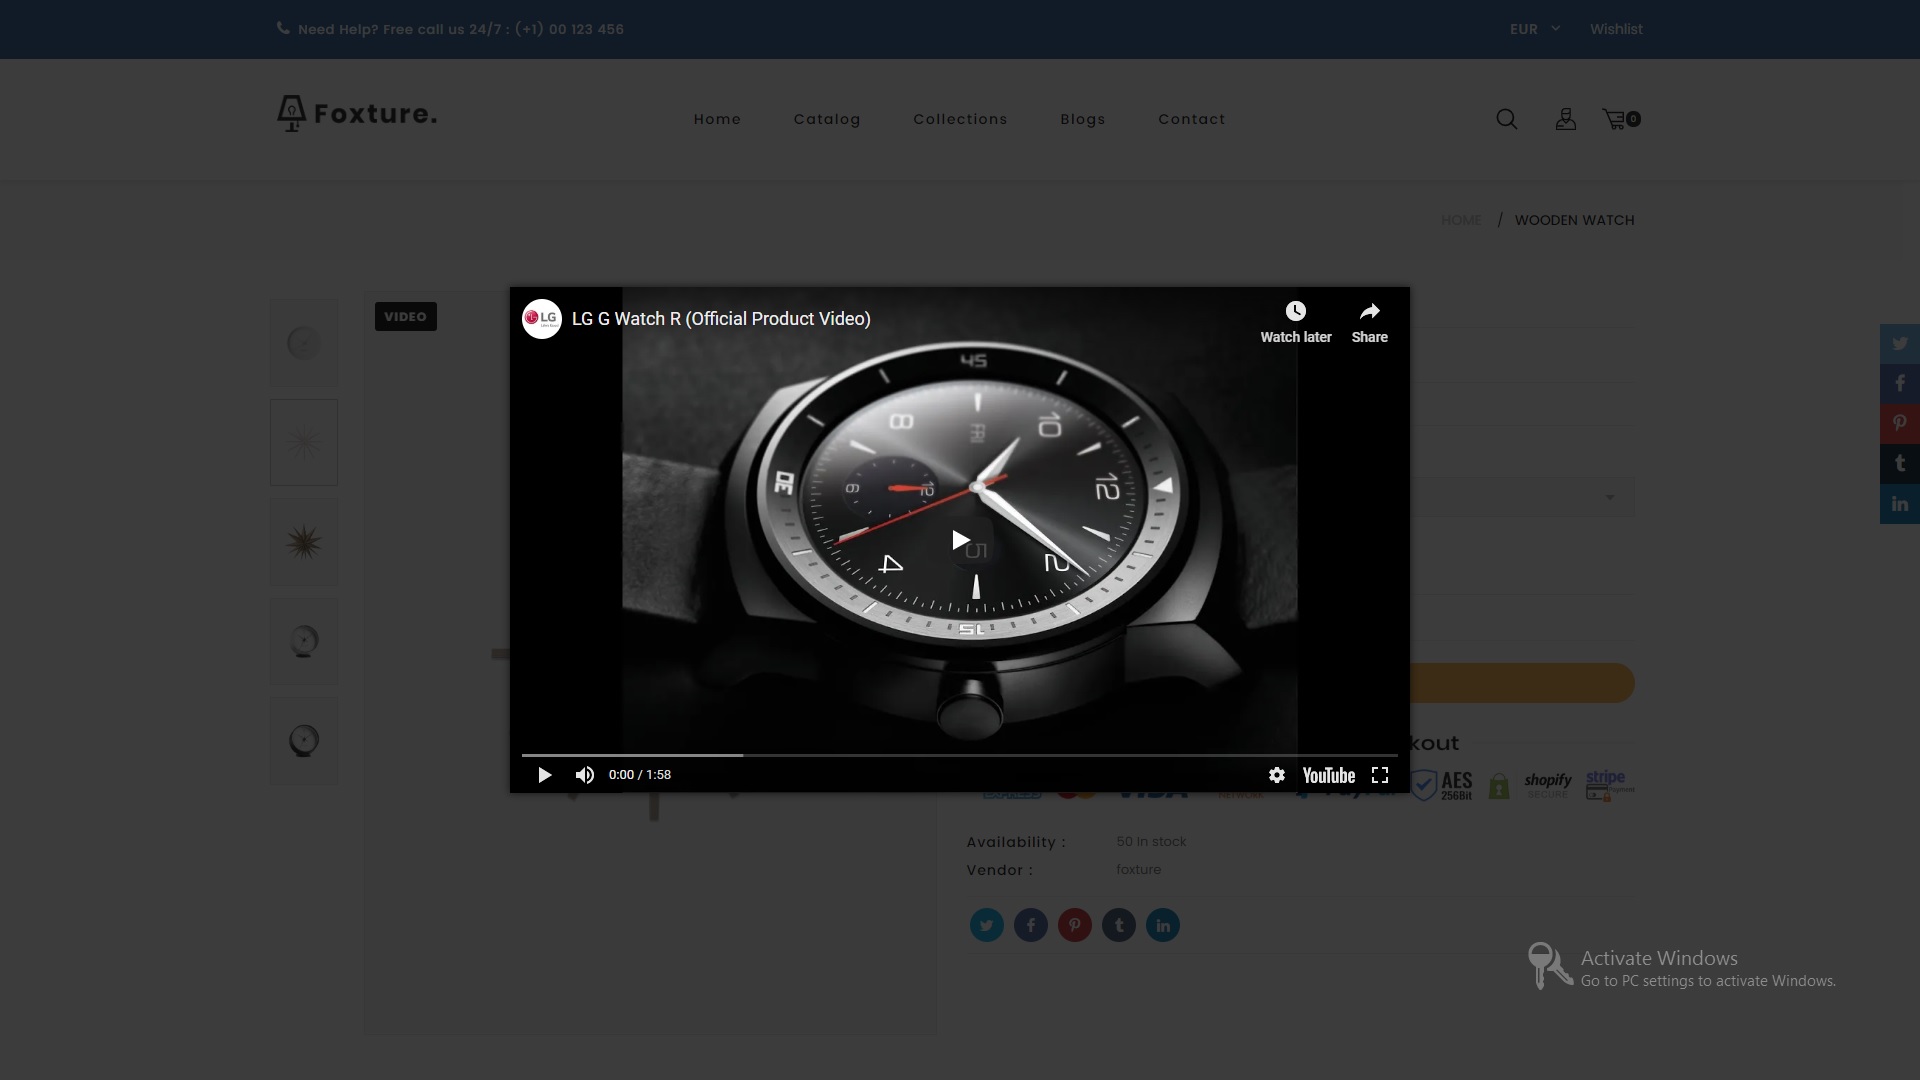Share via Twitter in side bar
The width and height of the screenshot is (1920, 1080).
(1900, 343)
